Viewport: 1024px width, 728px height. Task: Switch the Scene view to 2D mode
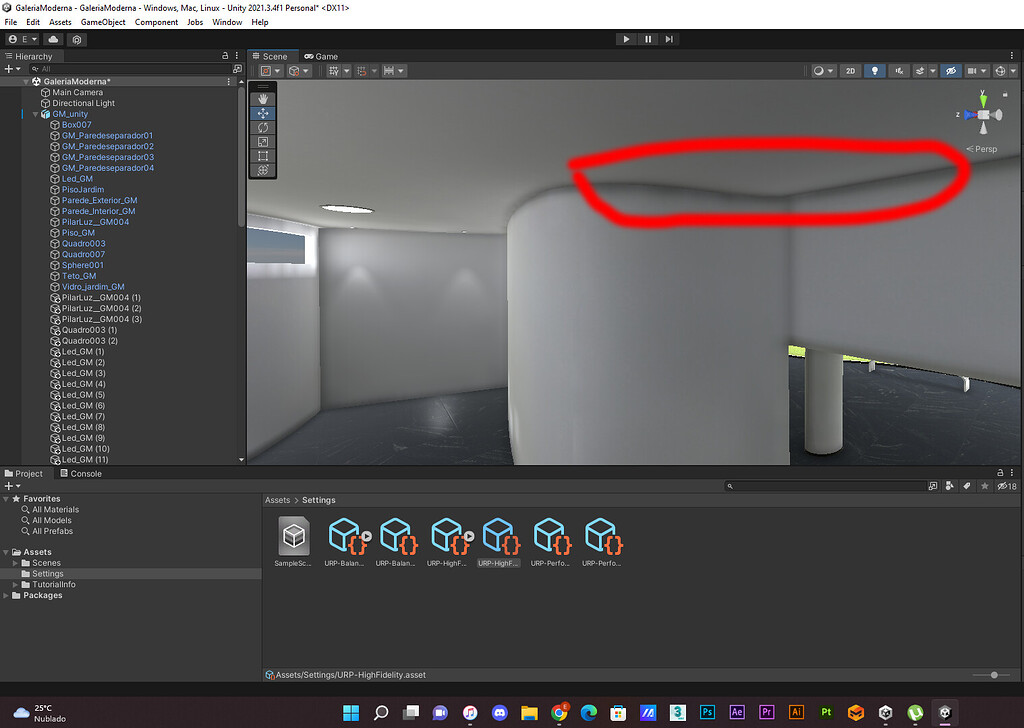[851, 70]
